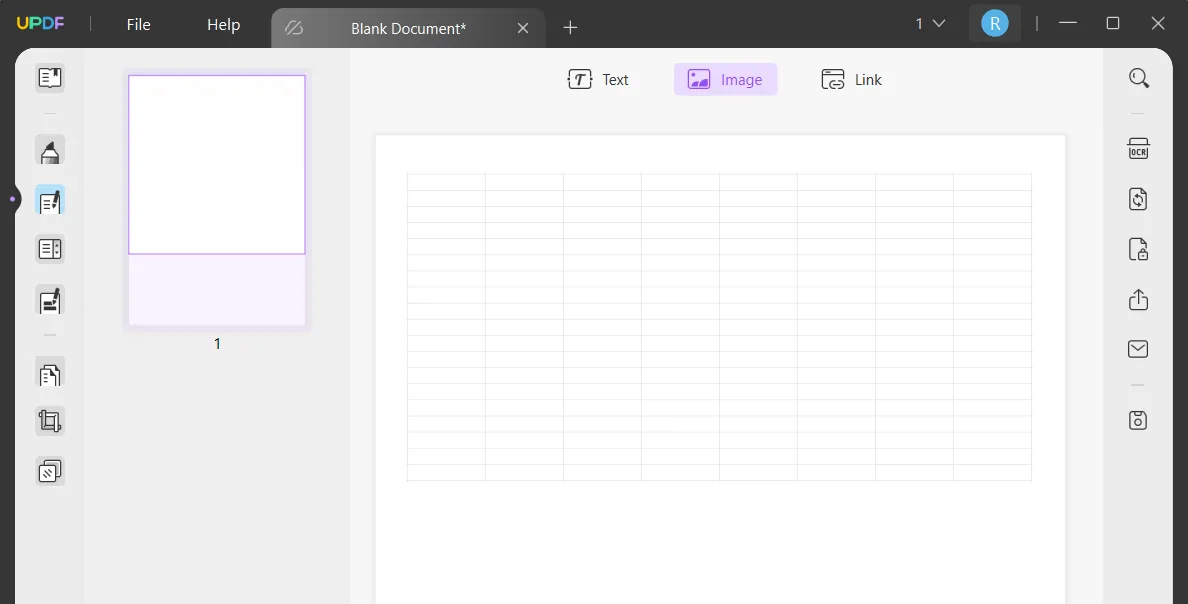1188x604 pixels.
Task: Open the Fill & Sign tool
Action: [50, 300]
